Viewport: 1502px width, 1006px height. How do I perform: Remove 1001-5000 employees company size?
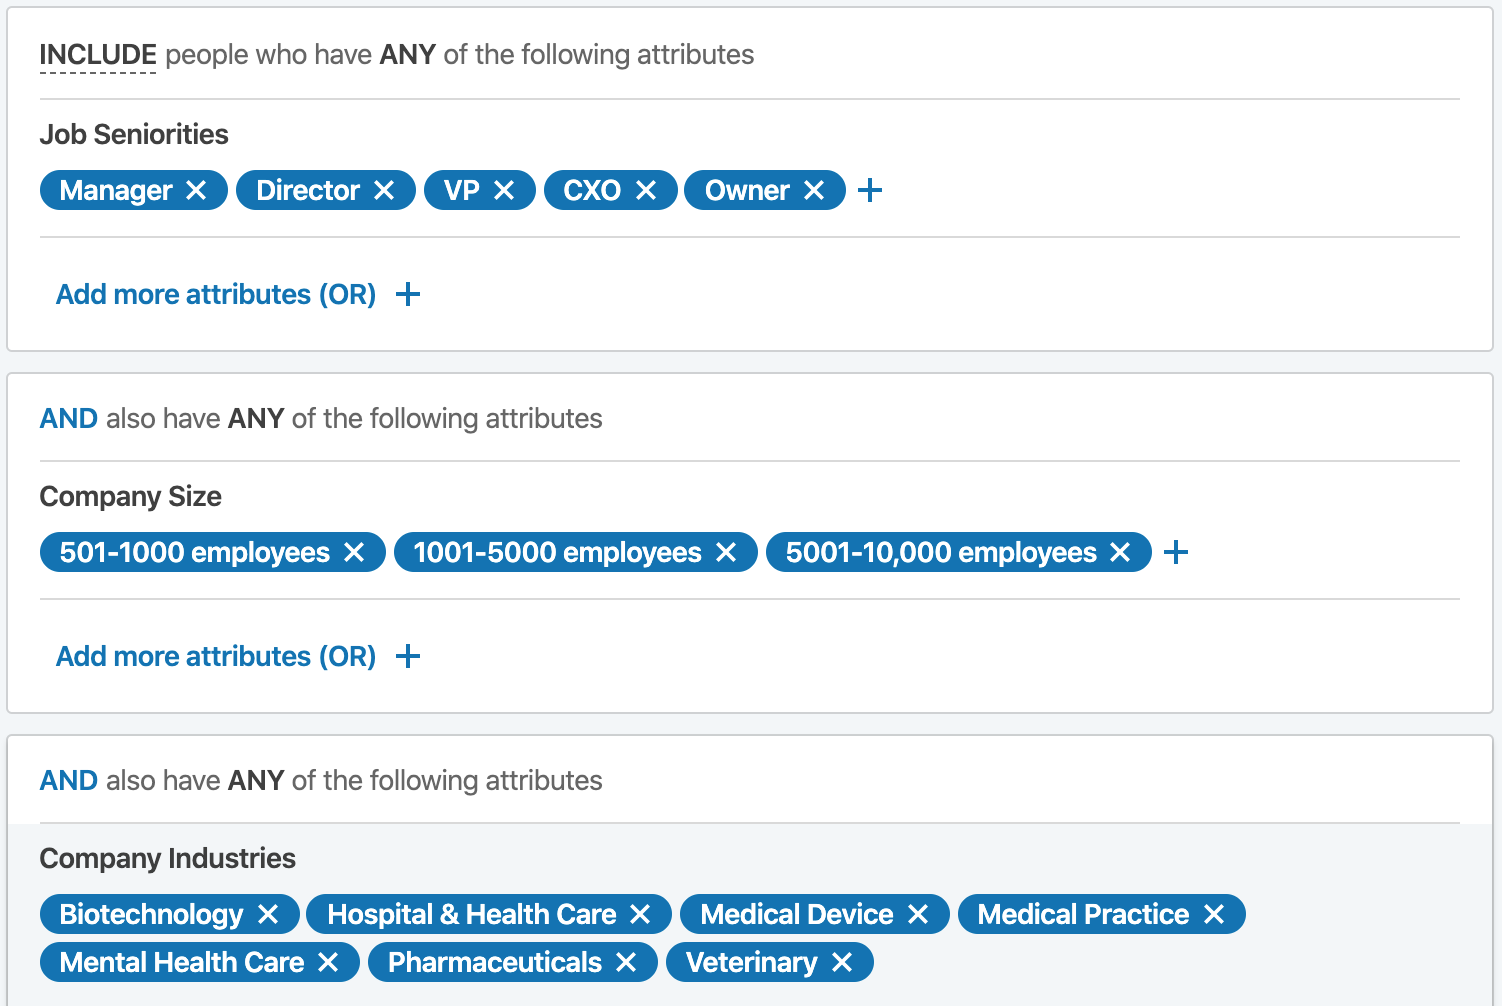pyautogui.click(x=726, y=552)
